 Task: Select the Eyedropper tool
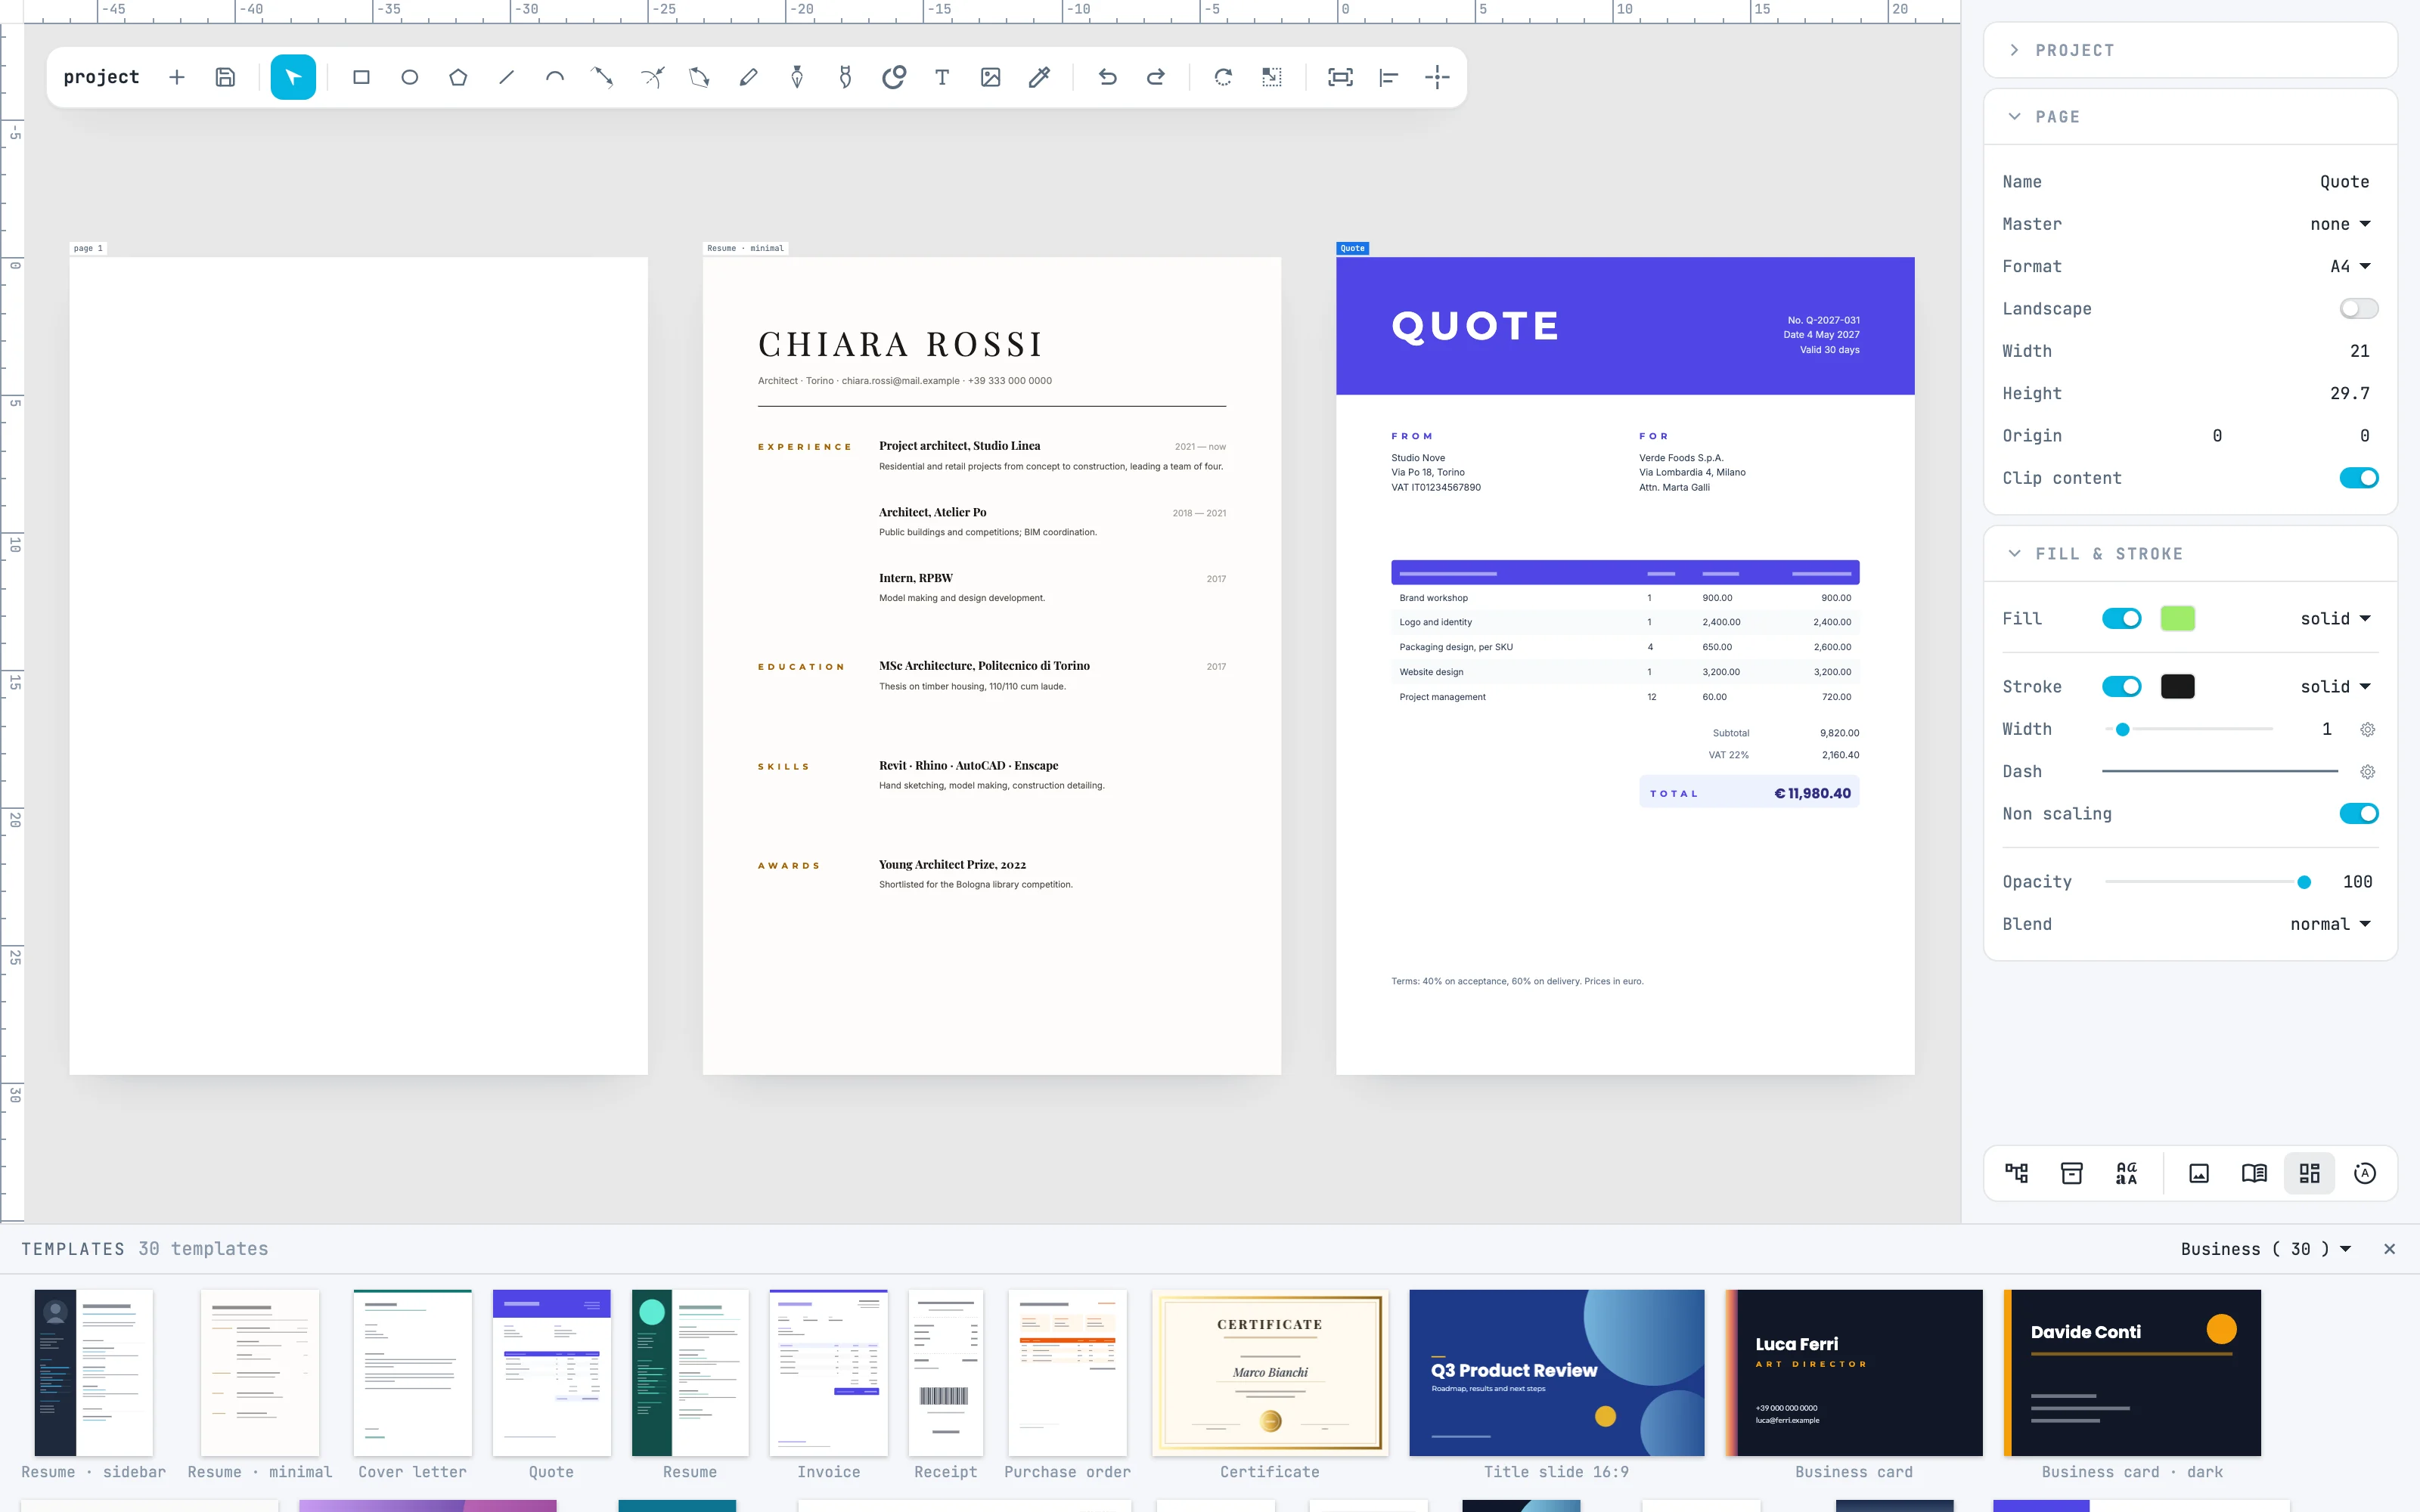click(x=1039, y=77)
